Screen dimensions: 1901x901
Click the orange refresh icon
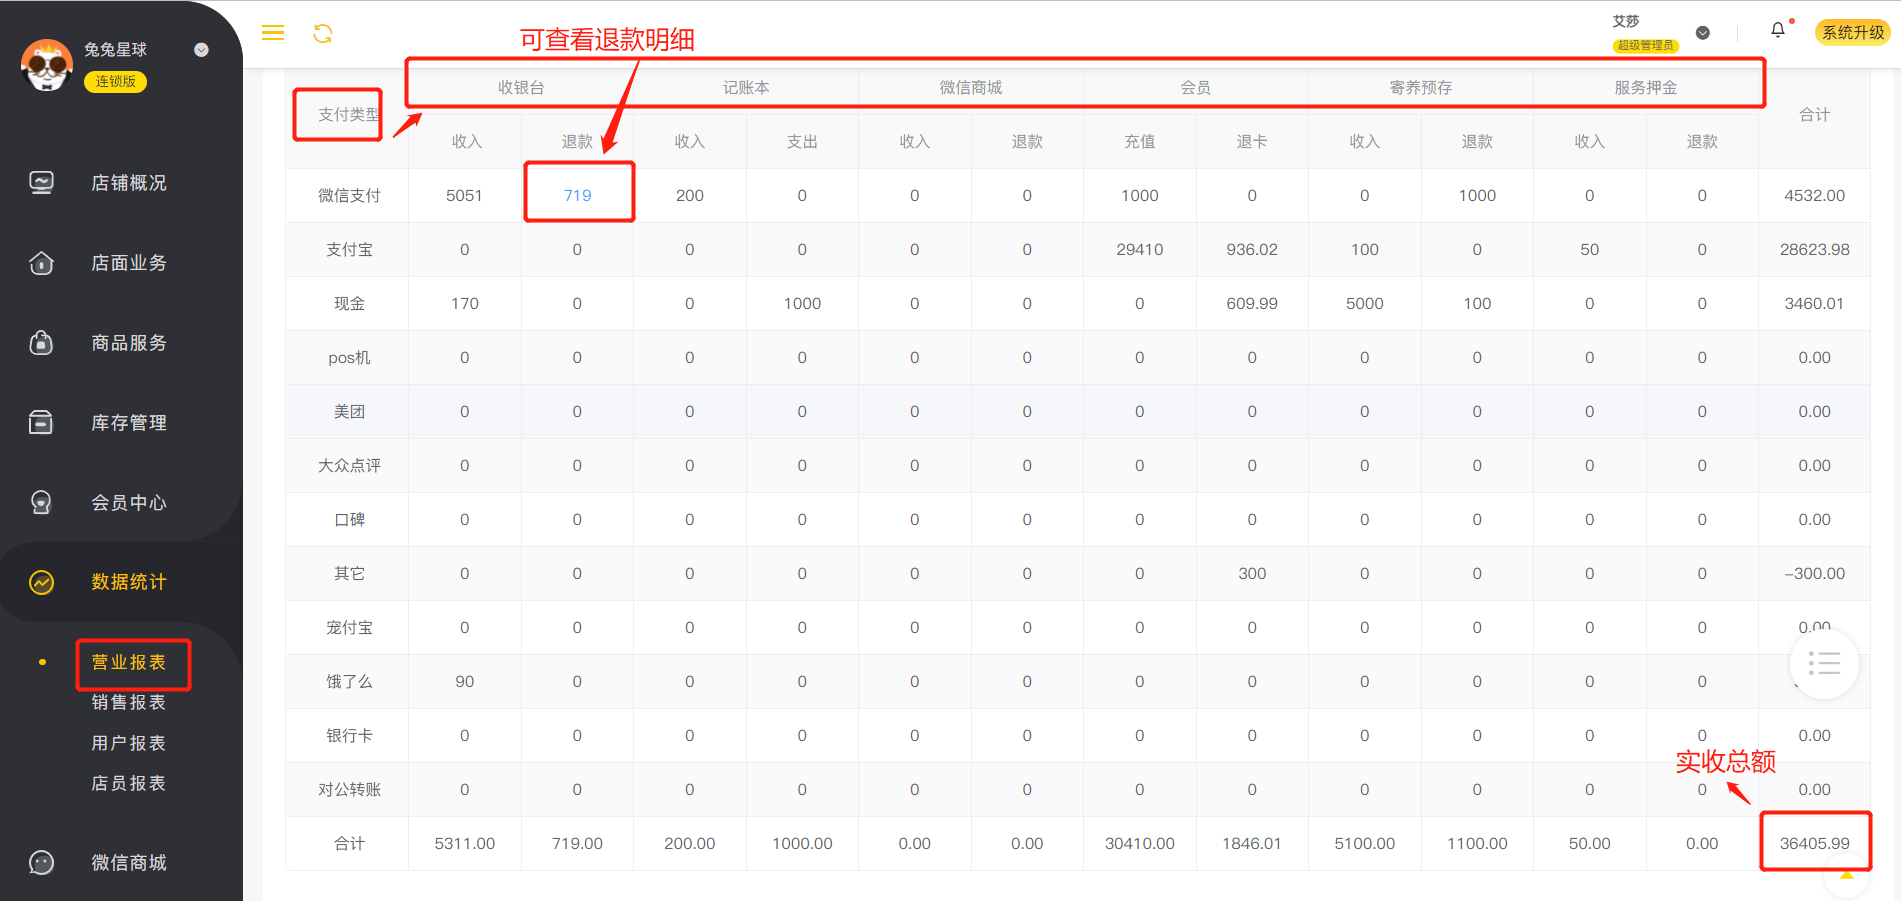point(323,33)
